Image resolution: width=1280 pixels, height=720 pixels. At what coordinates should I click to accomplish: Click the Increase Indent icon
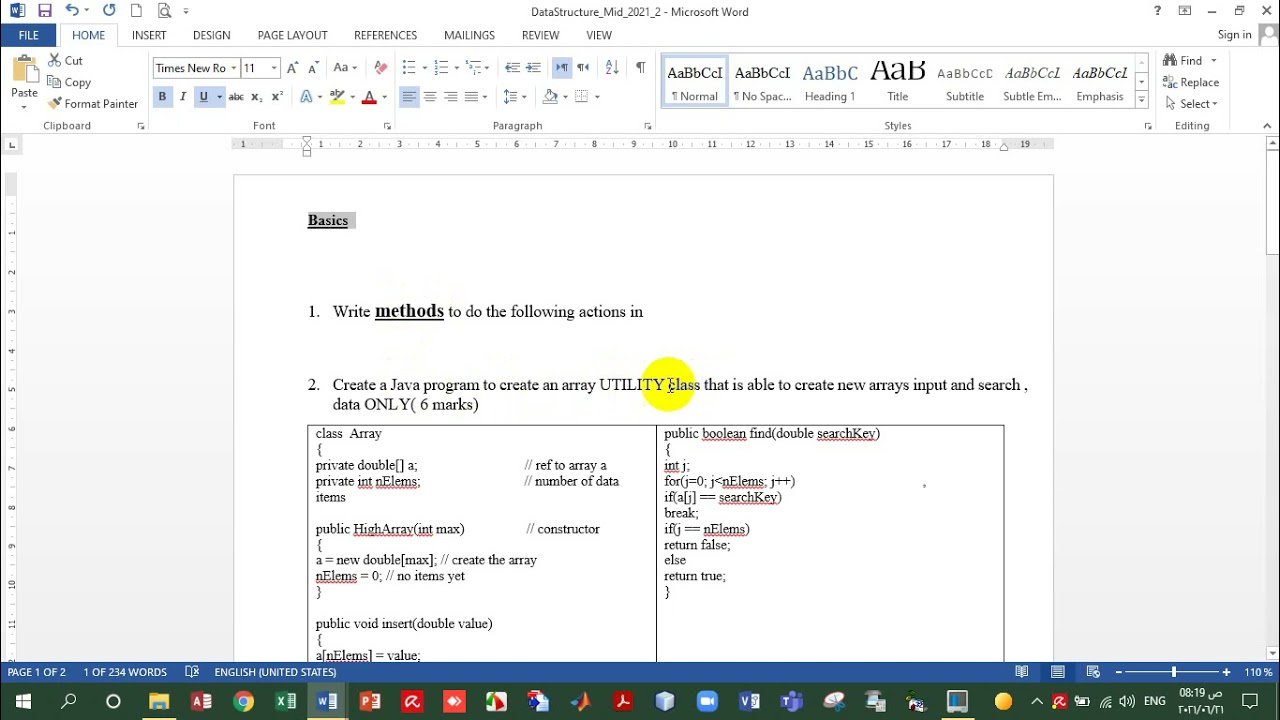click(534, 68)
